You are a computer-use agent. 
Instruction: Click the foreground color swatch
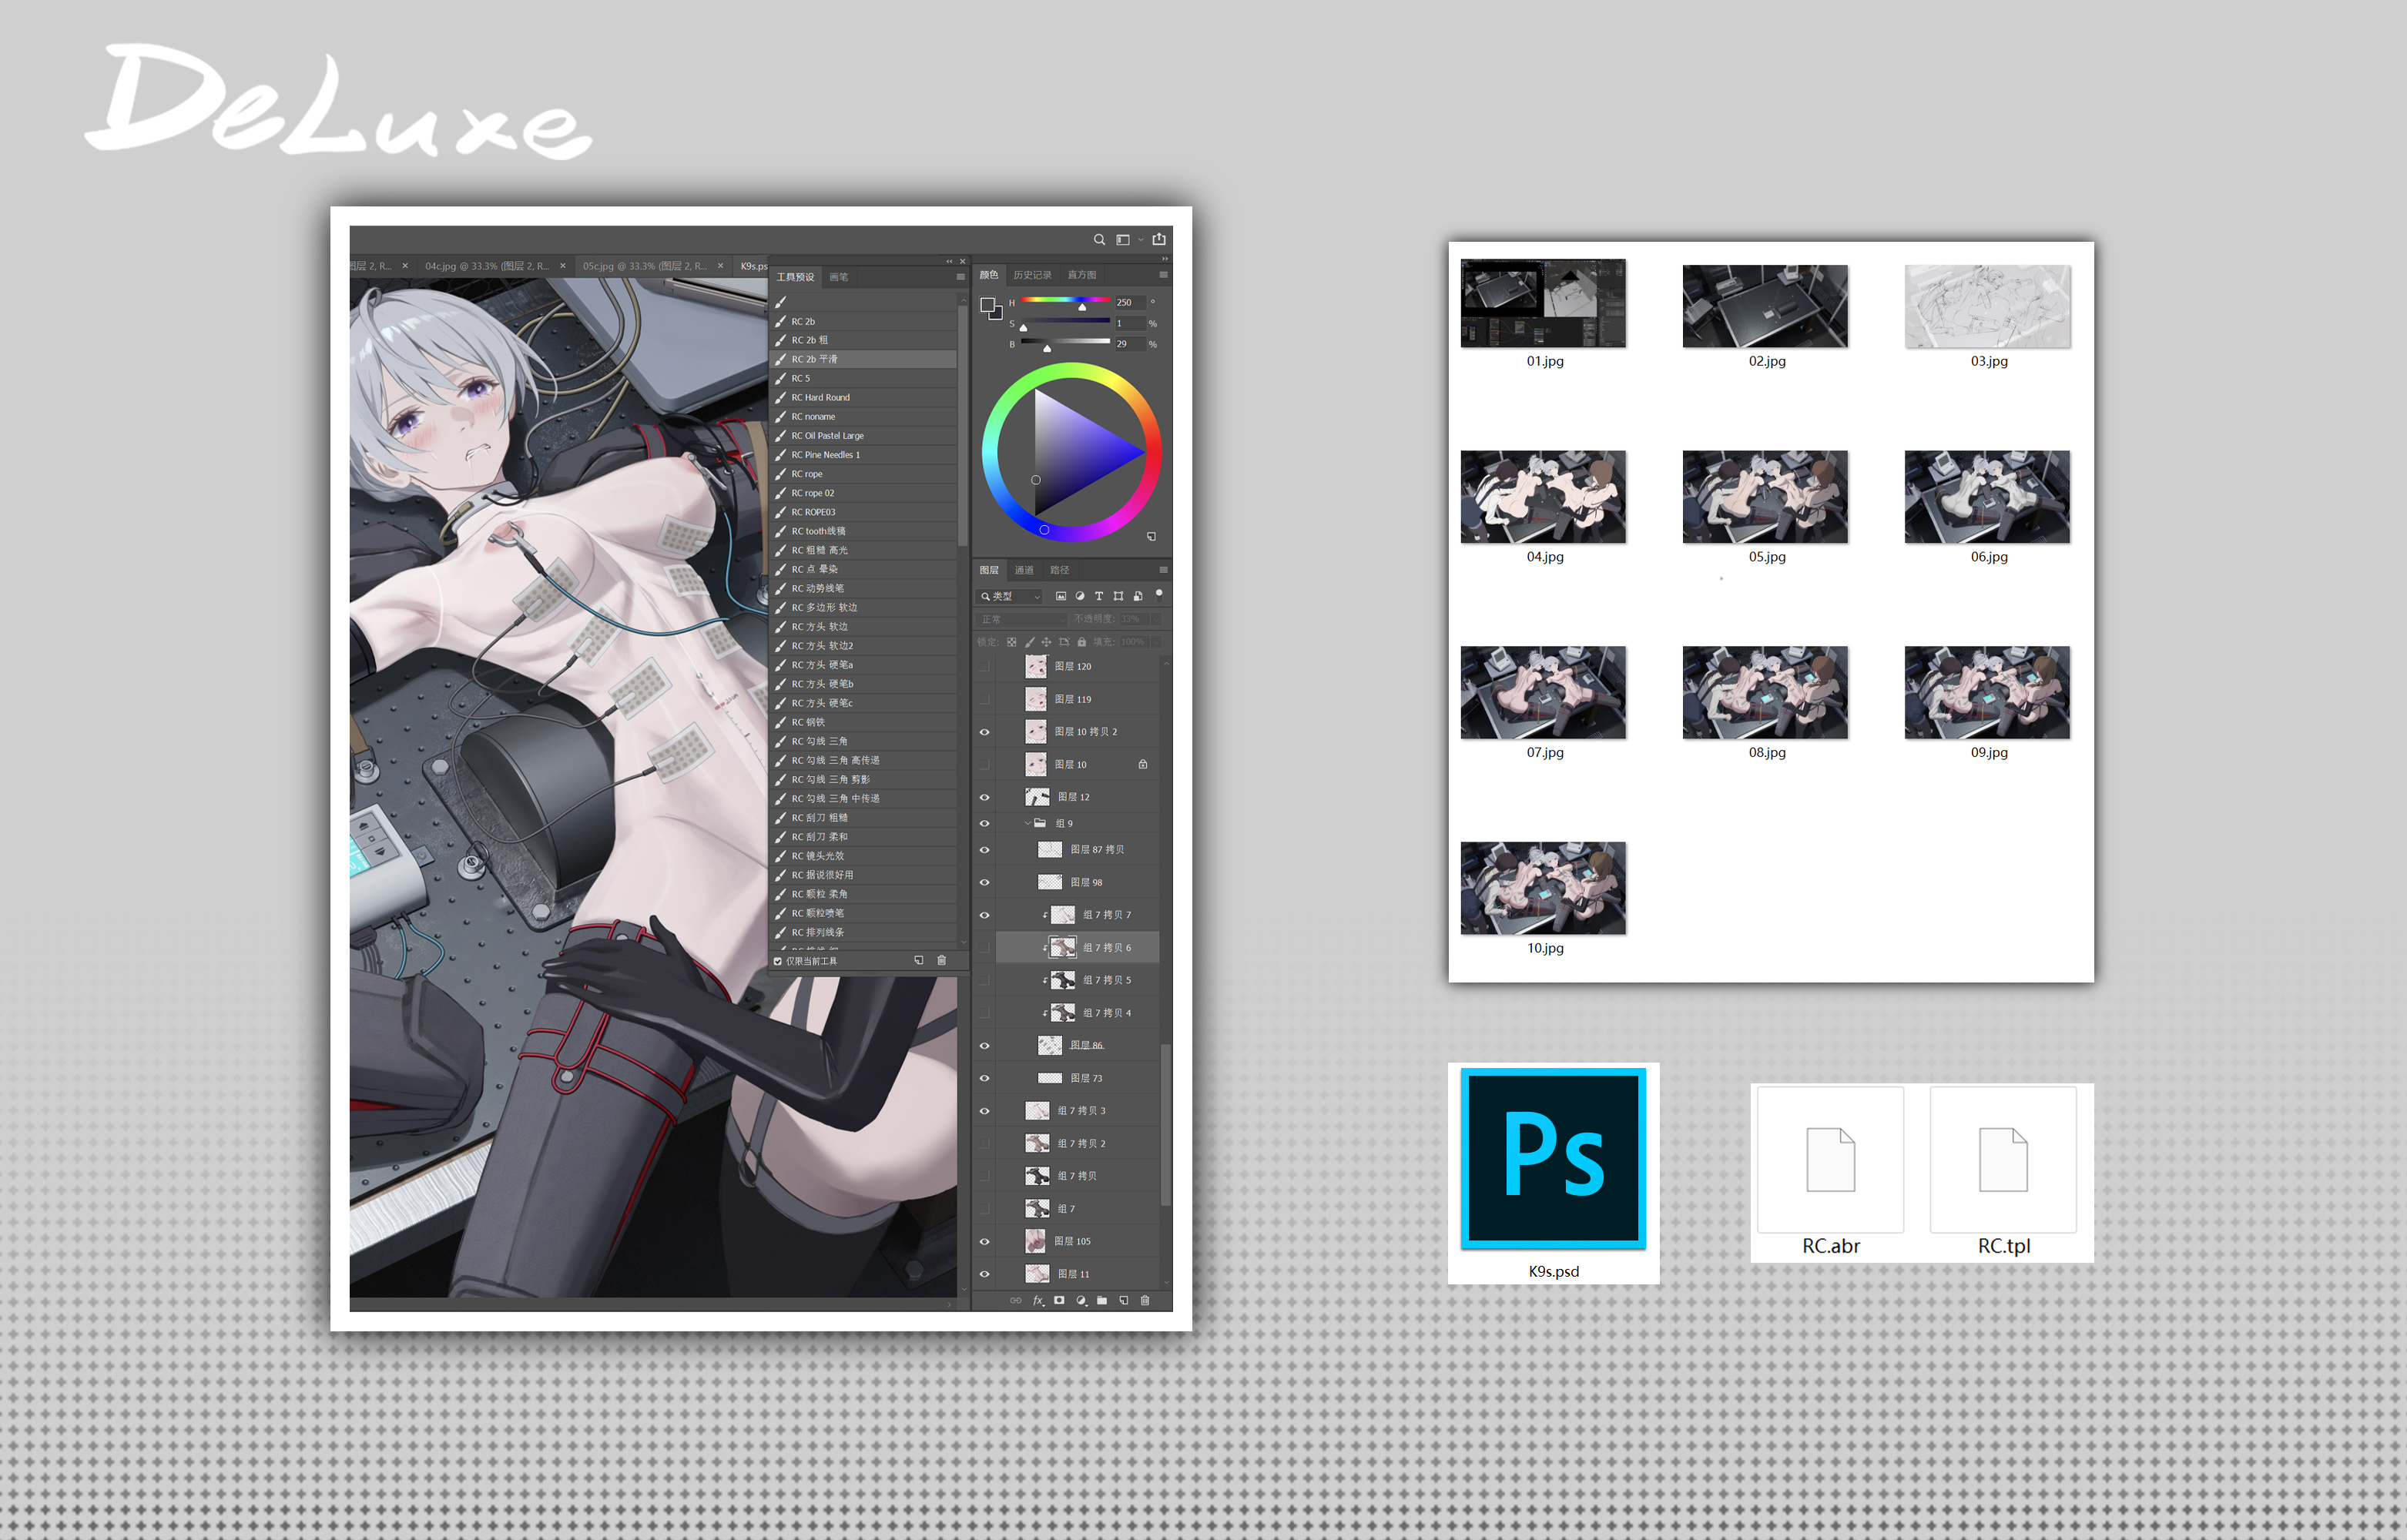coord(987,305)
